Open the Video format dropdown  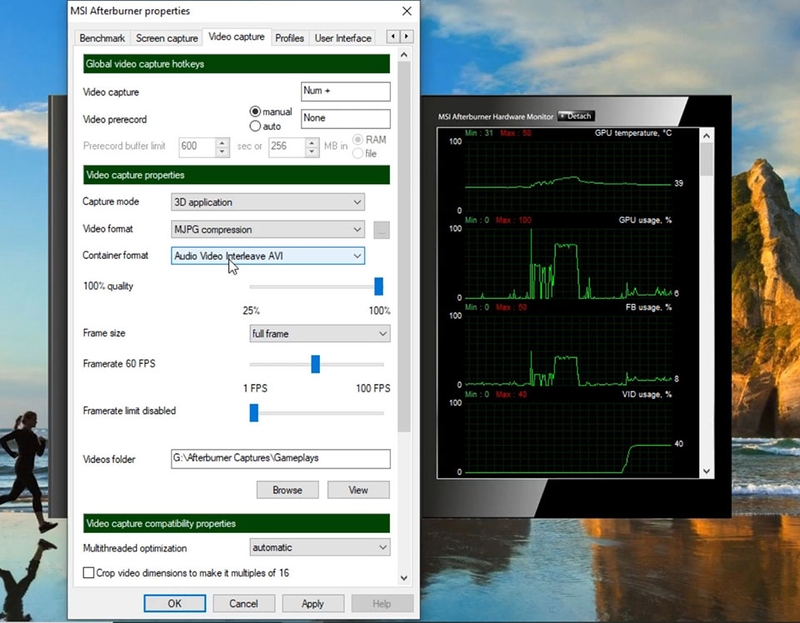tap(268, 230)
